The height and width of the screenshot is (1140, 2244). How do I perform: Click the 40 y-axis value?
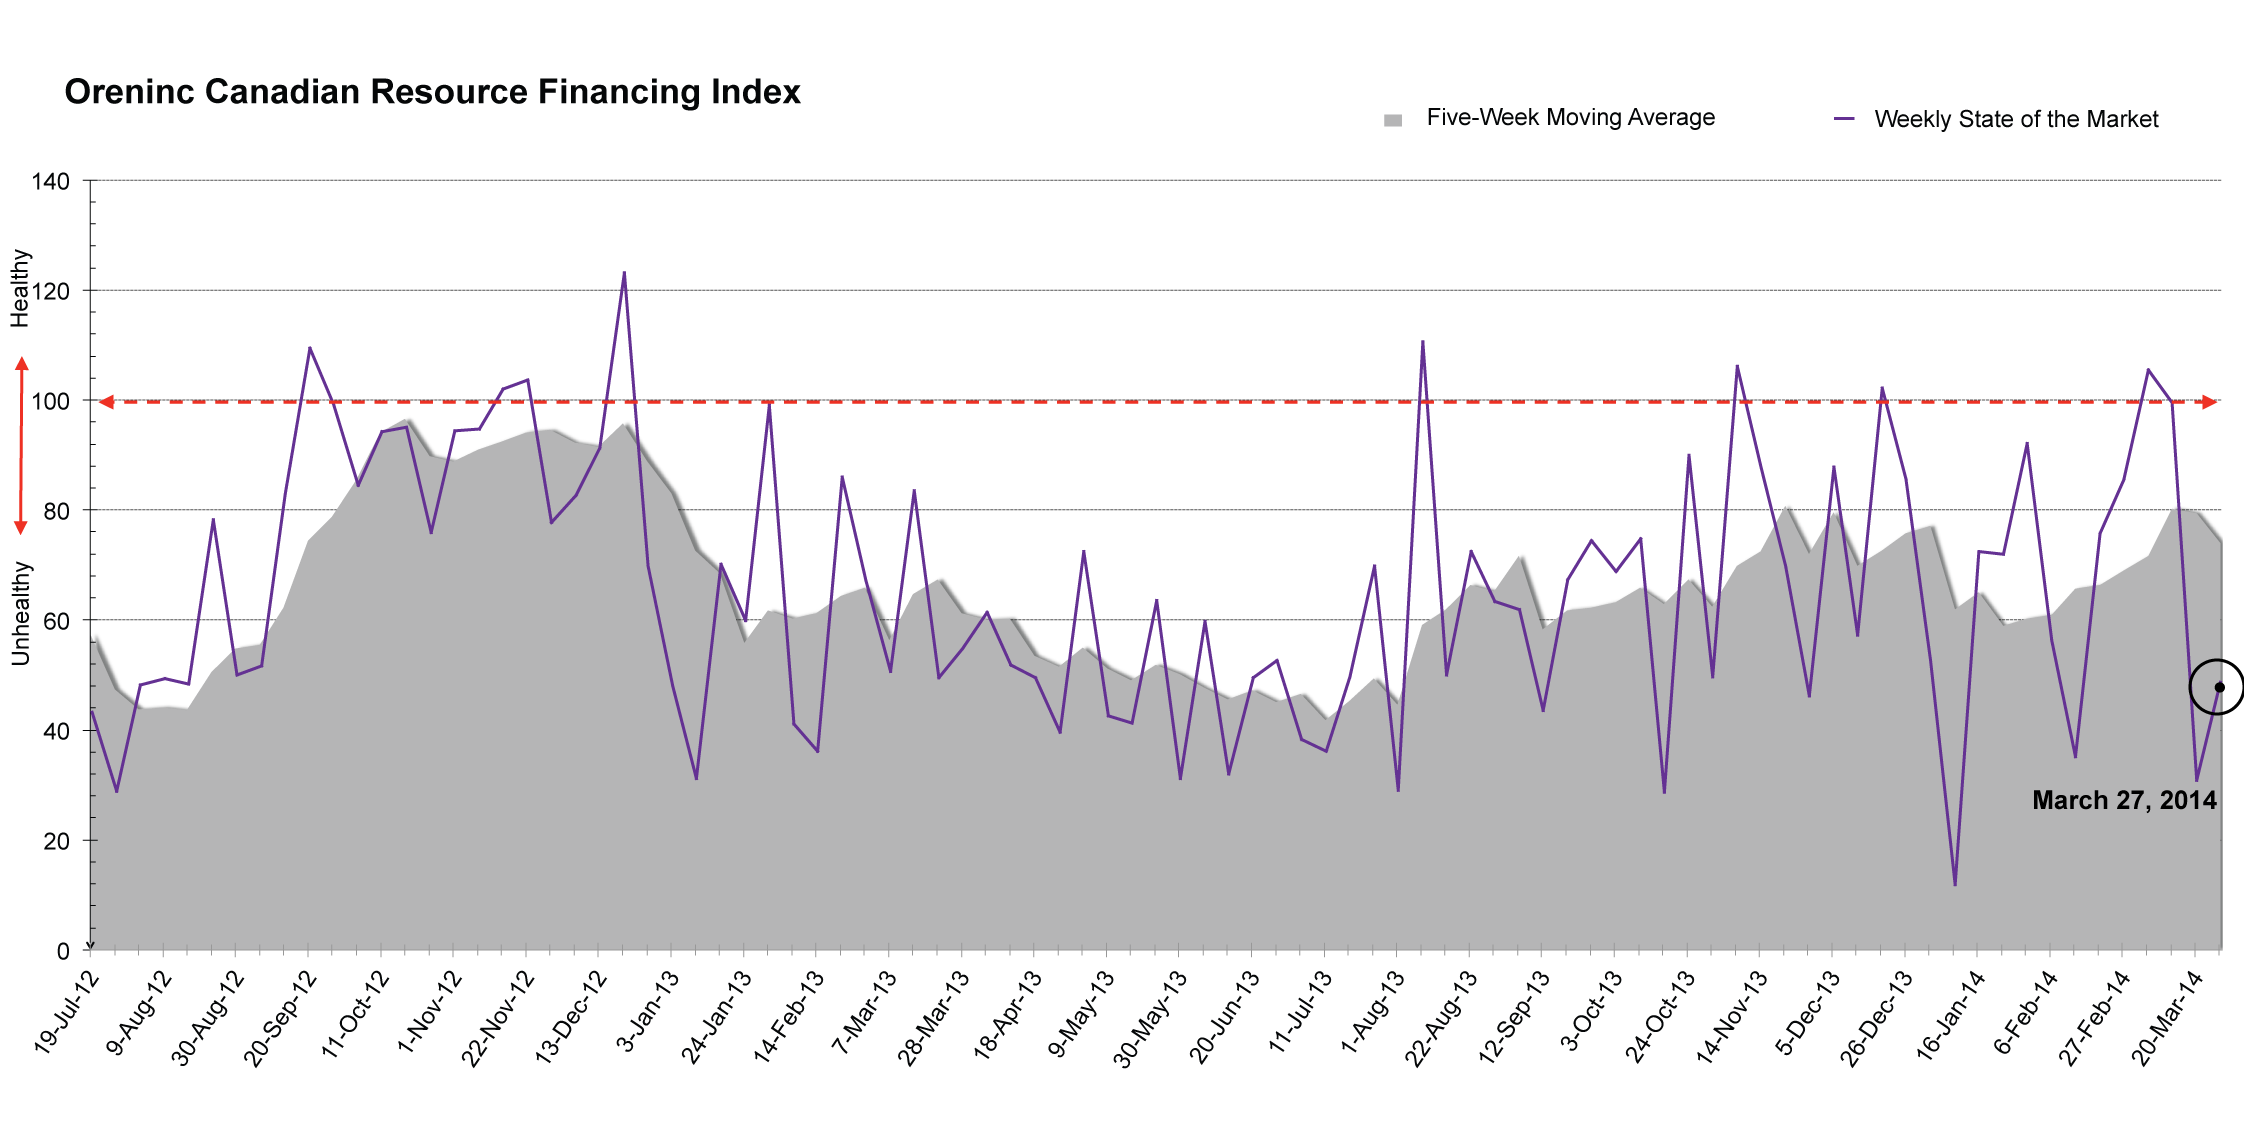[56, 731]
